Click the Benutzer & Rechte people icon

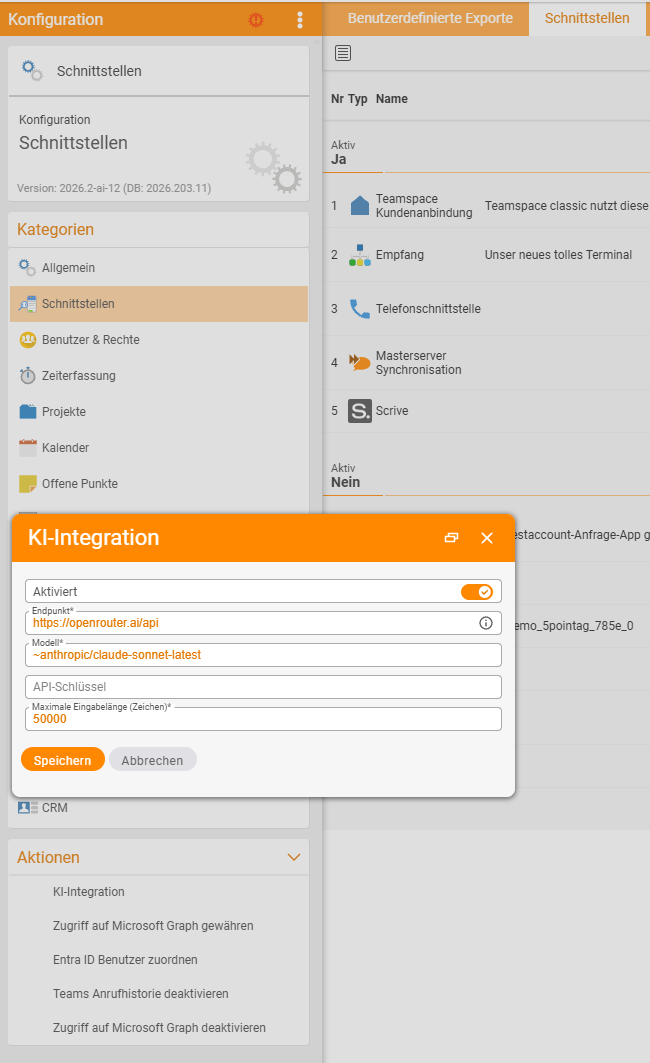pyautogui.click(x=28, y=340)
